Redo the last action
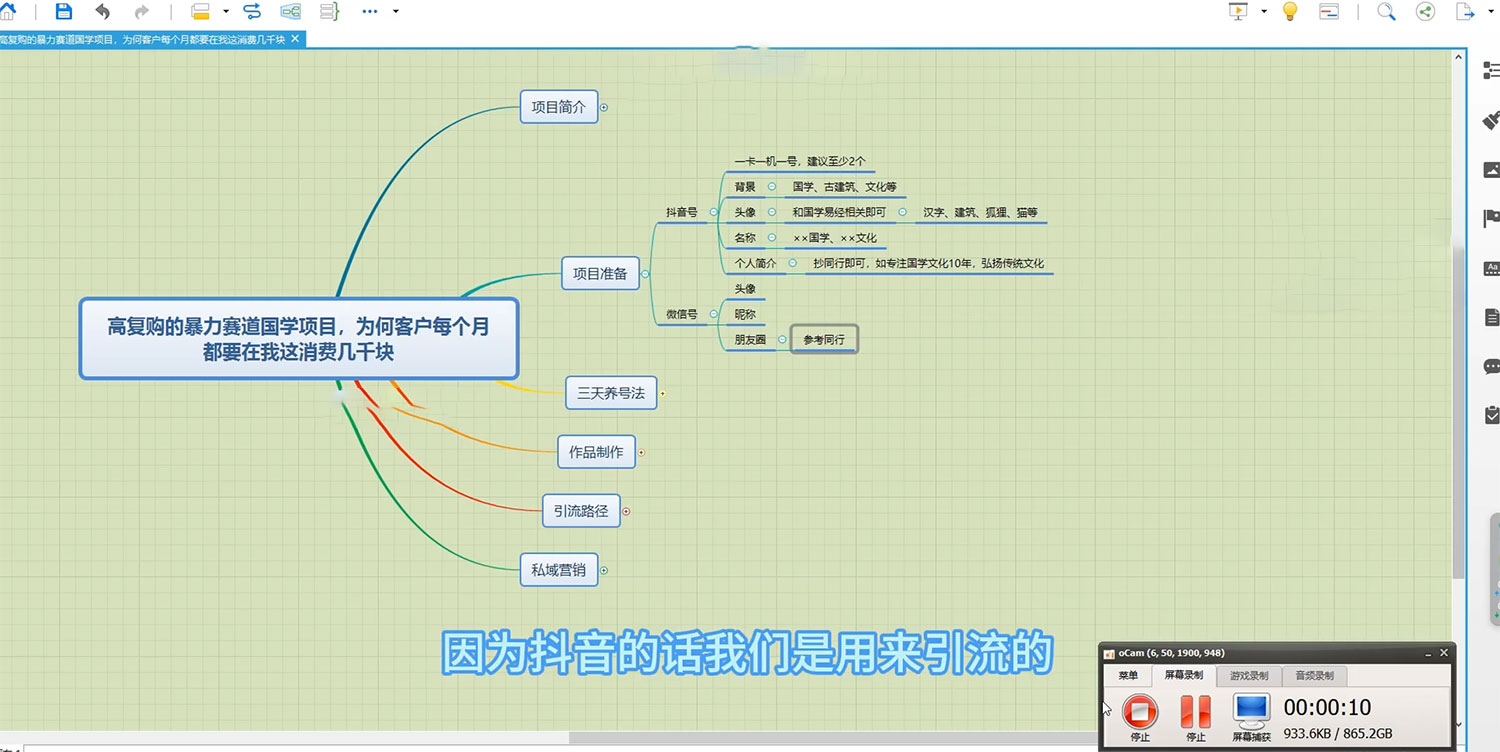This screenshot has width=1500, height=752. (143, 12)
